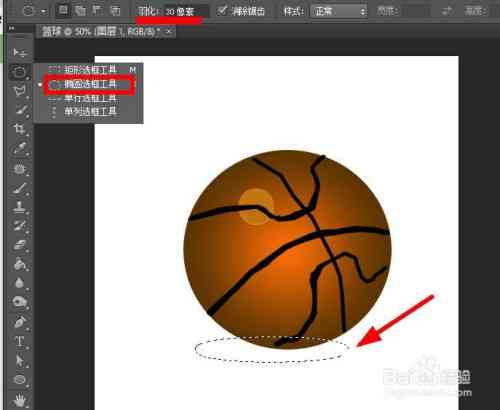This screenshot has width=500, height=410.
Task: Select the Pen tool
Action: pos(20,322)
